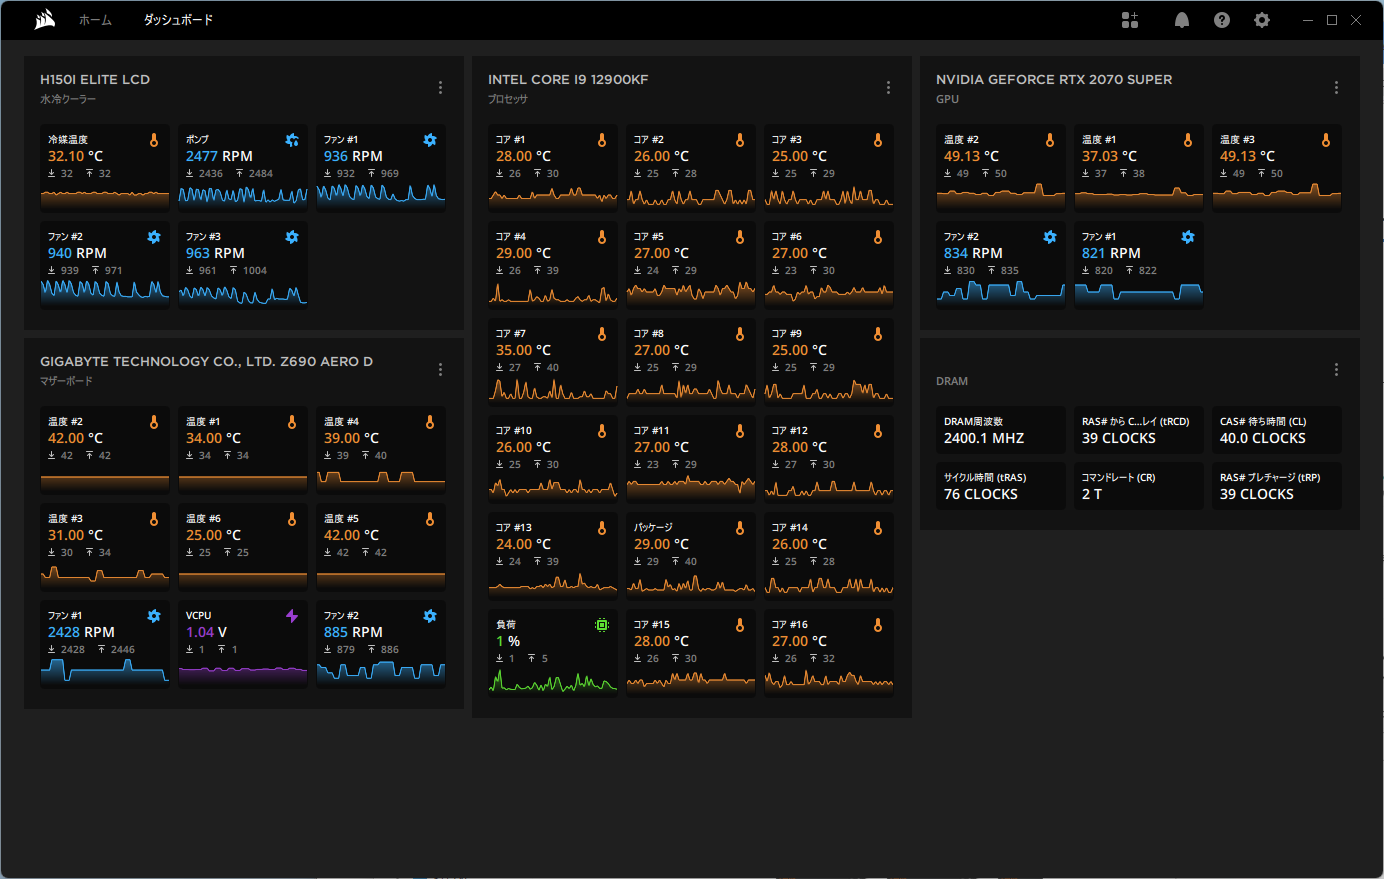1384x879 pixels.
Task: Open H150i Elite LCD options menu
Action: pos(440,88)
